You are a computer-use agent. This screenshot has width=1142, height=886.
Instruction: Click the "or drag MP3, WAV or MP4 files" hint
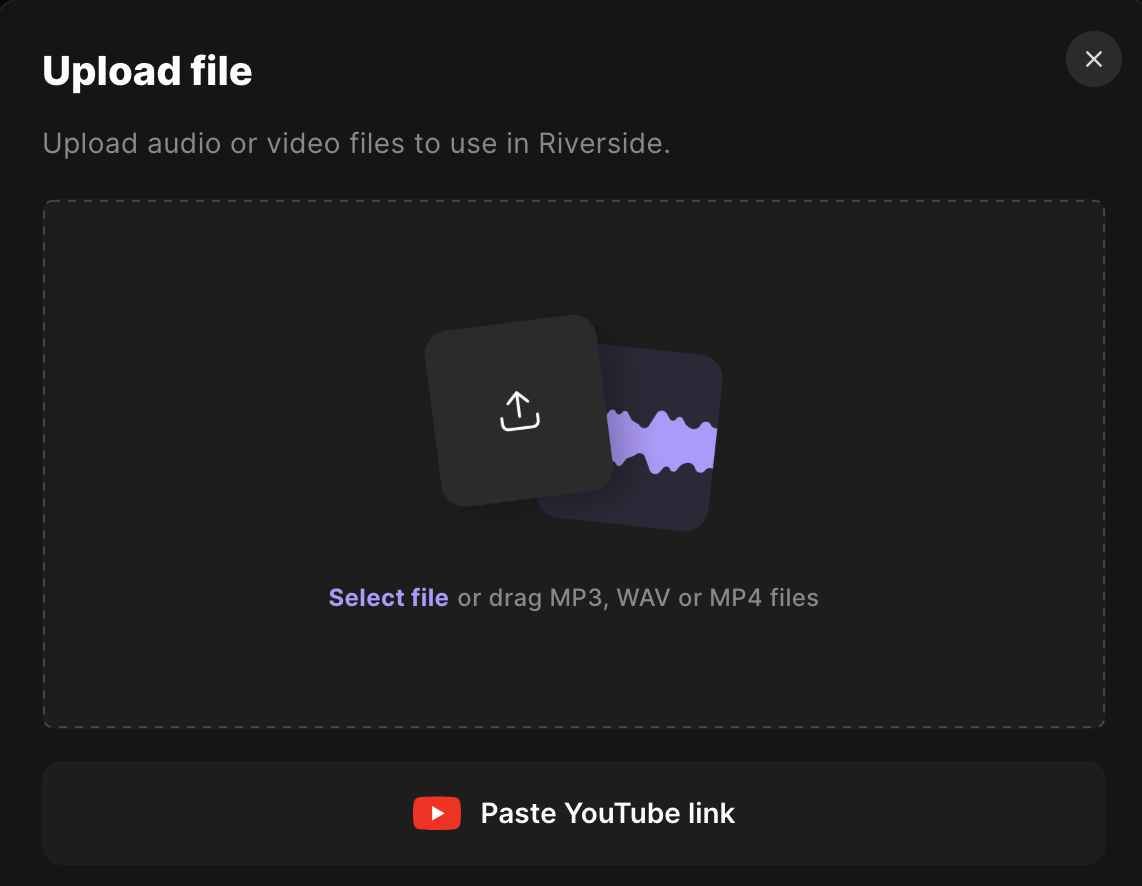click(638, 598)
